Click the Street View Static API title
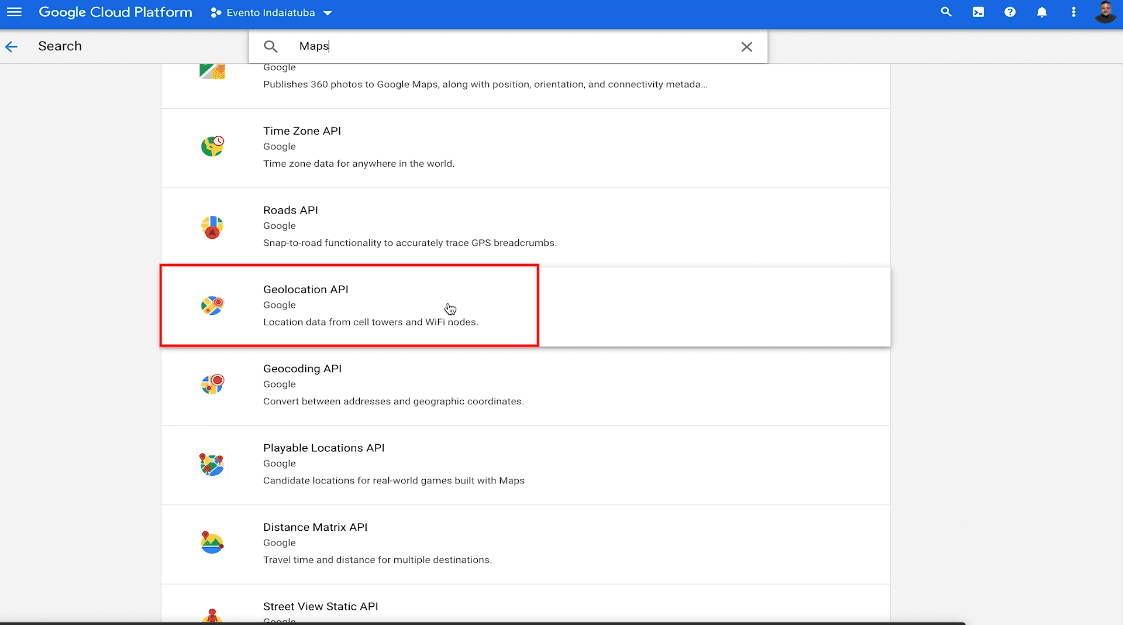The width and height of the screenshot is (1123, 625). [x=320, y=606]
